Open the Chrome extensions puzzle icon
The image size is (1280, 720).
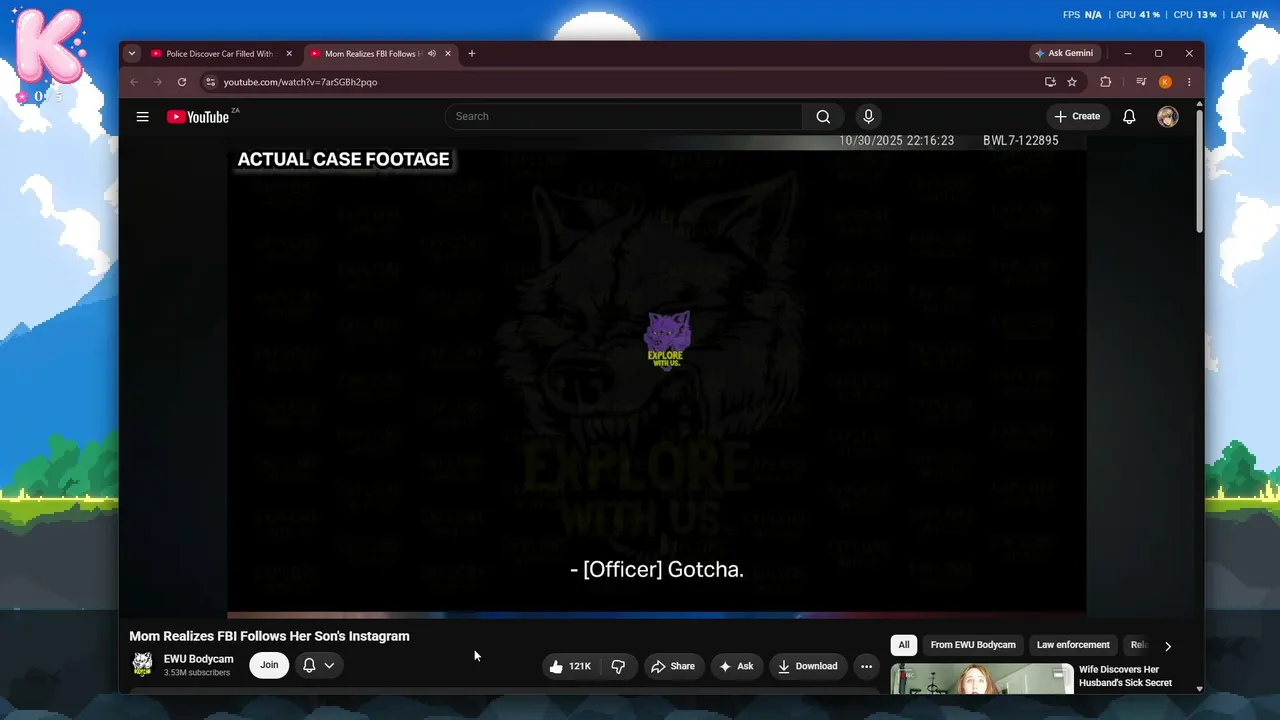[x=1105, y=82]
